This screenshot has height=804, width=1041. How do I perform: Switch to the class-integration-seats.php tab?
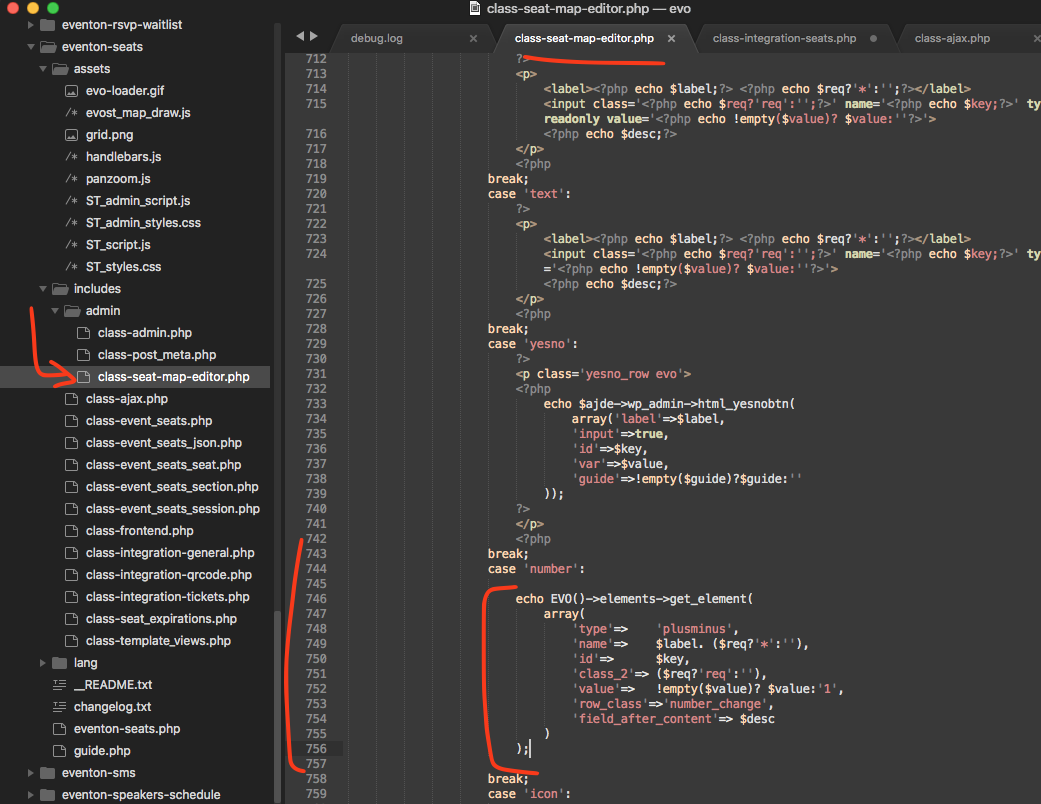pyautogui.click(x=783, y=39)
